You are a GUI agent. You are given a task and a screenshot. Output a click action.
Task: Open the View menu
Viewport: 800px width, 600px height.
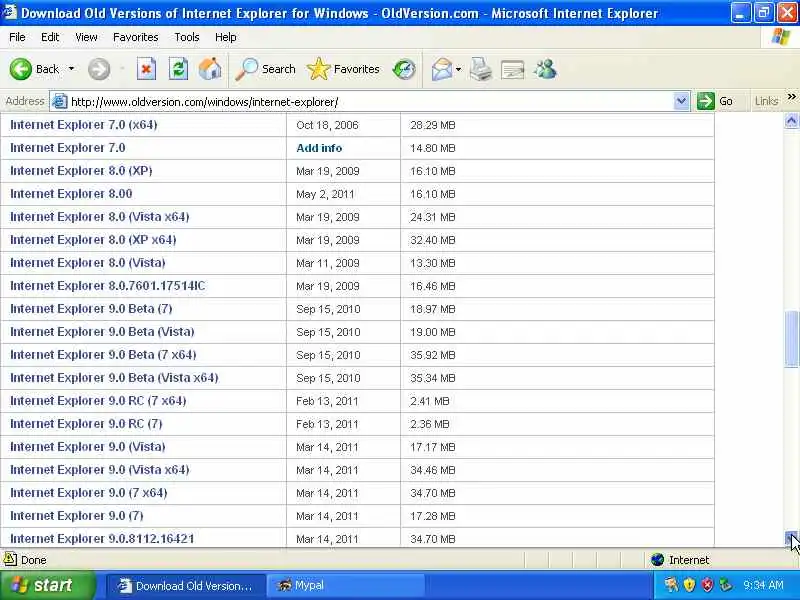click(x=86, y=37)
